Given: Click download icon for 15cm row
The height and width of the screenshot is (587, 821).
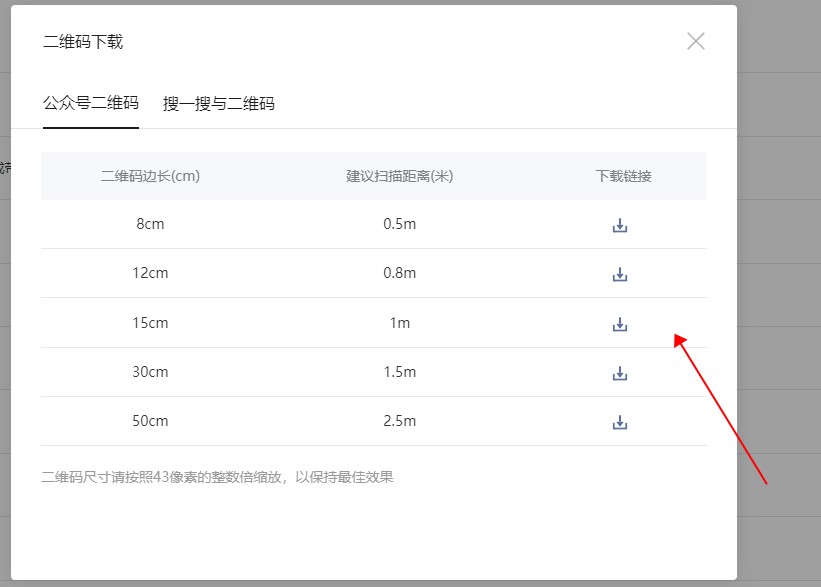Looking at the screenshot, I should (x=620, y=324).
